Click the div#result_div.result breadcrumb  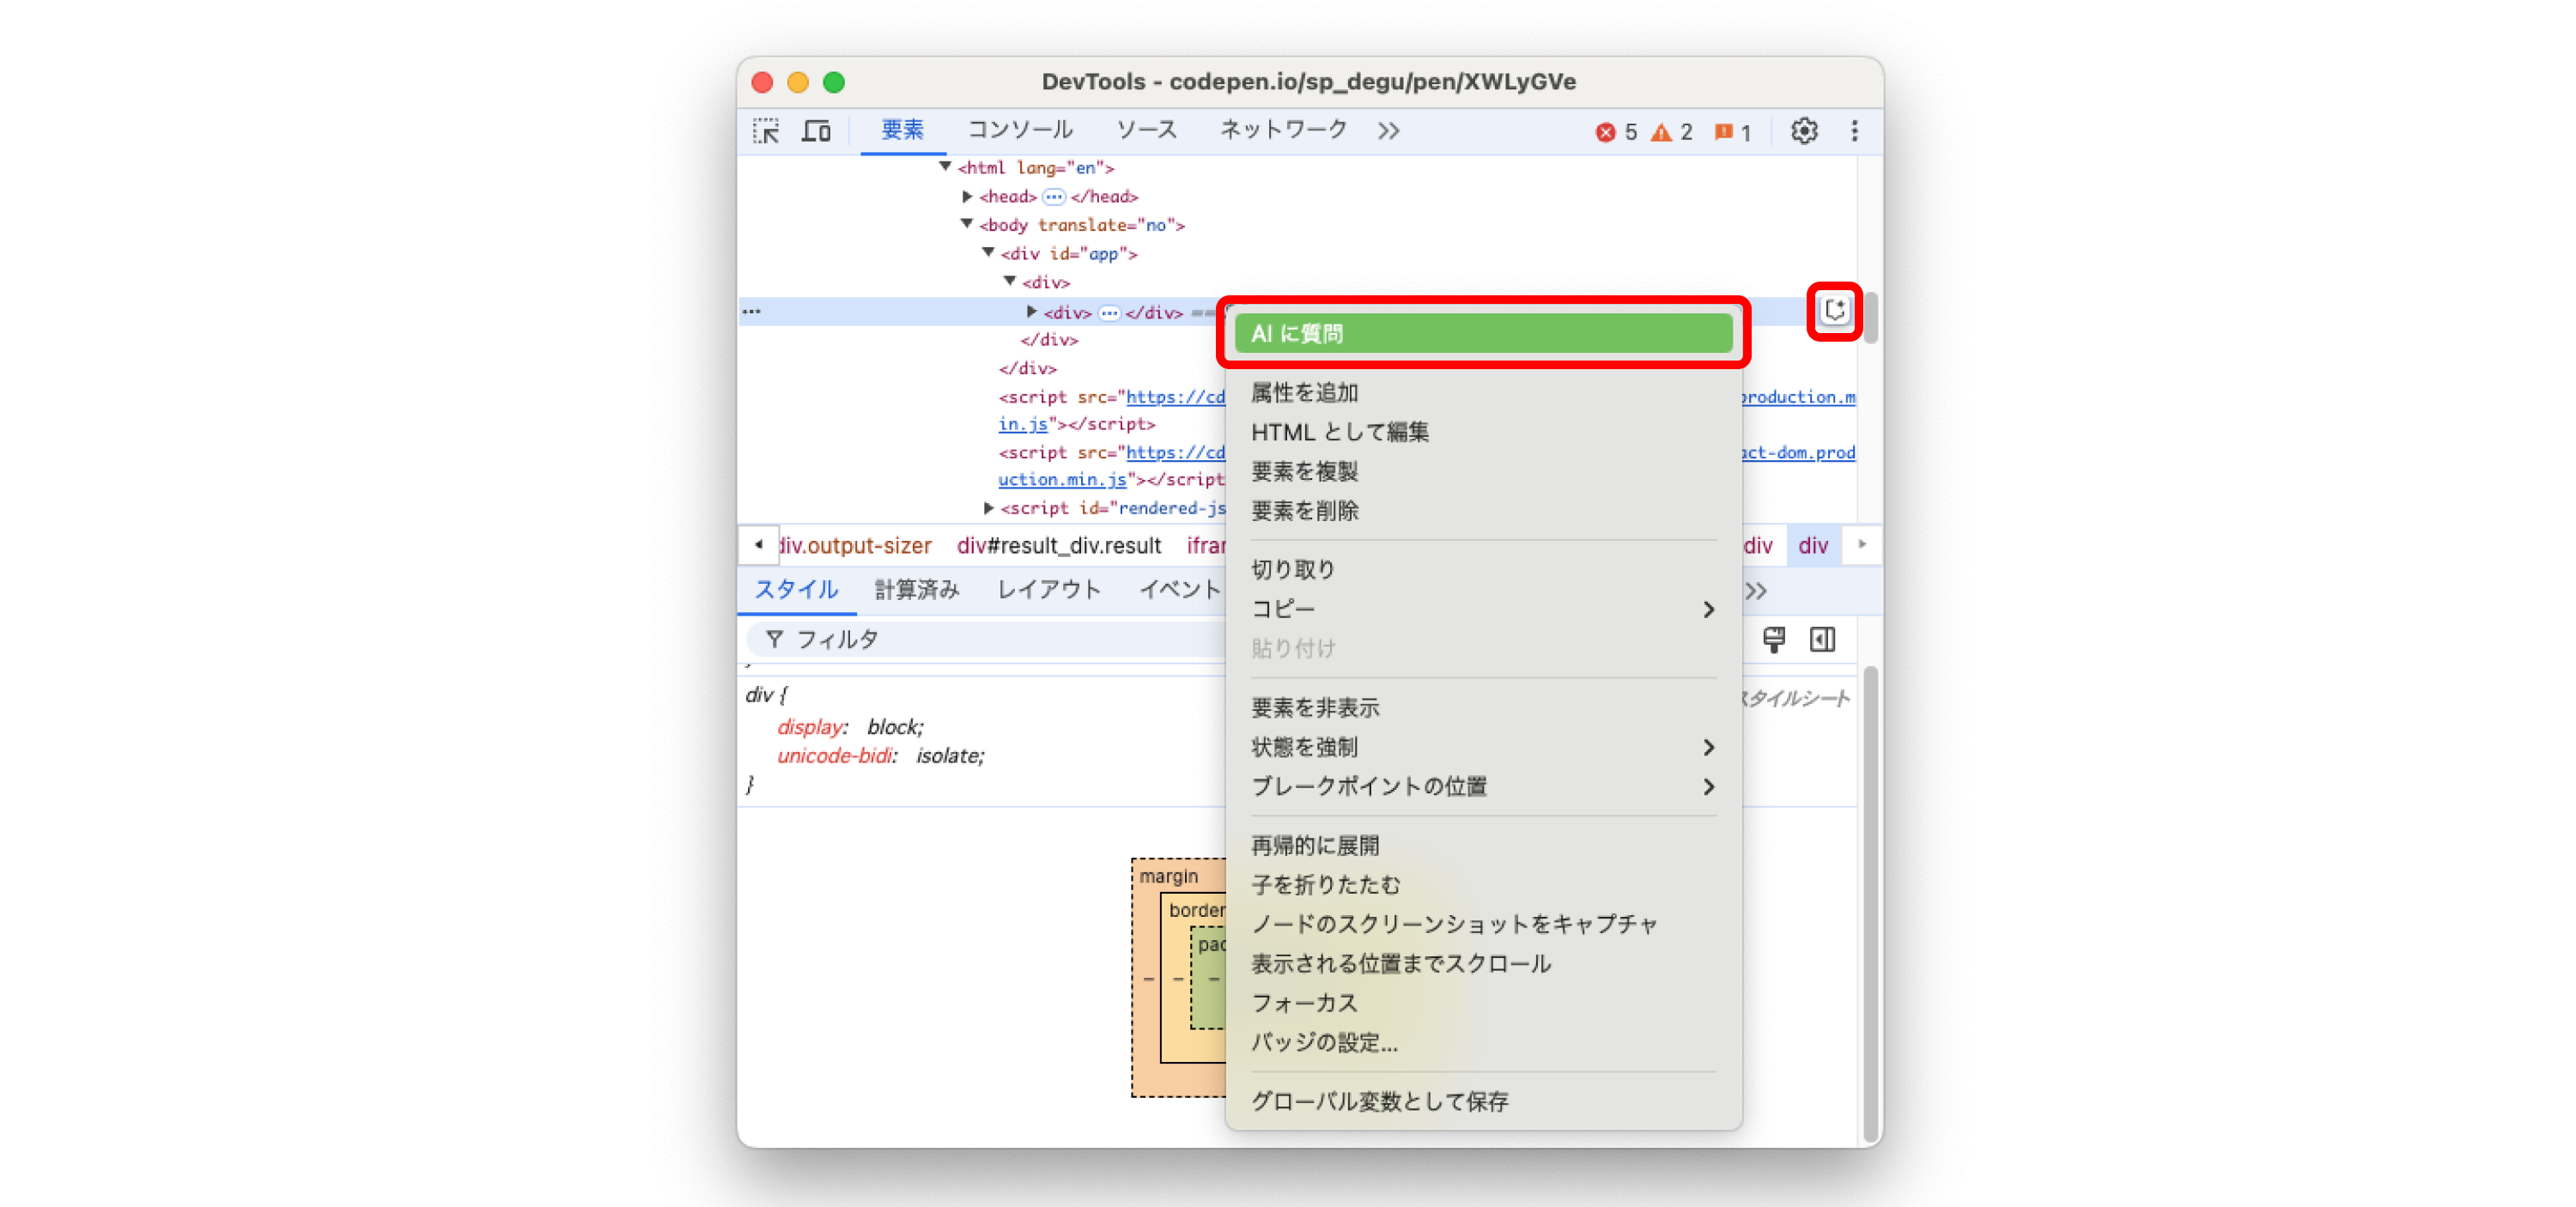point(1058,545)
